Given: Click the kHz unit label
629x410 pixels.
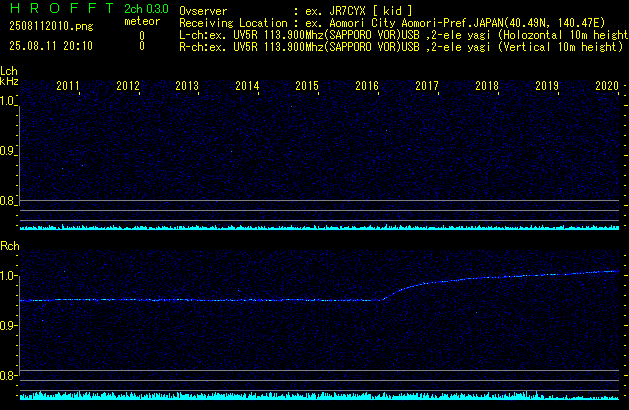Looking at the screenshot, I should tap(9, 81).
